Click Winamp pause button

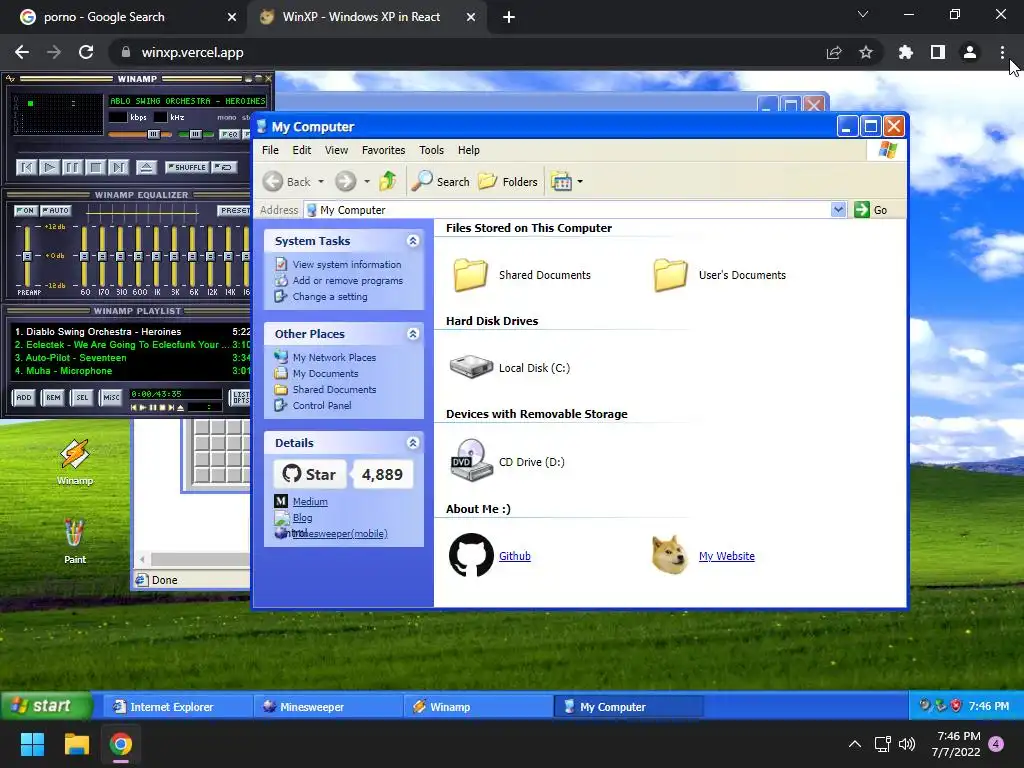(x=72, y=168)
